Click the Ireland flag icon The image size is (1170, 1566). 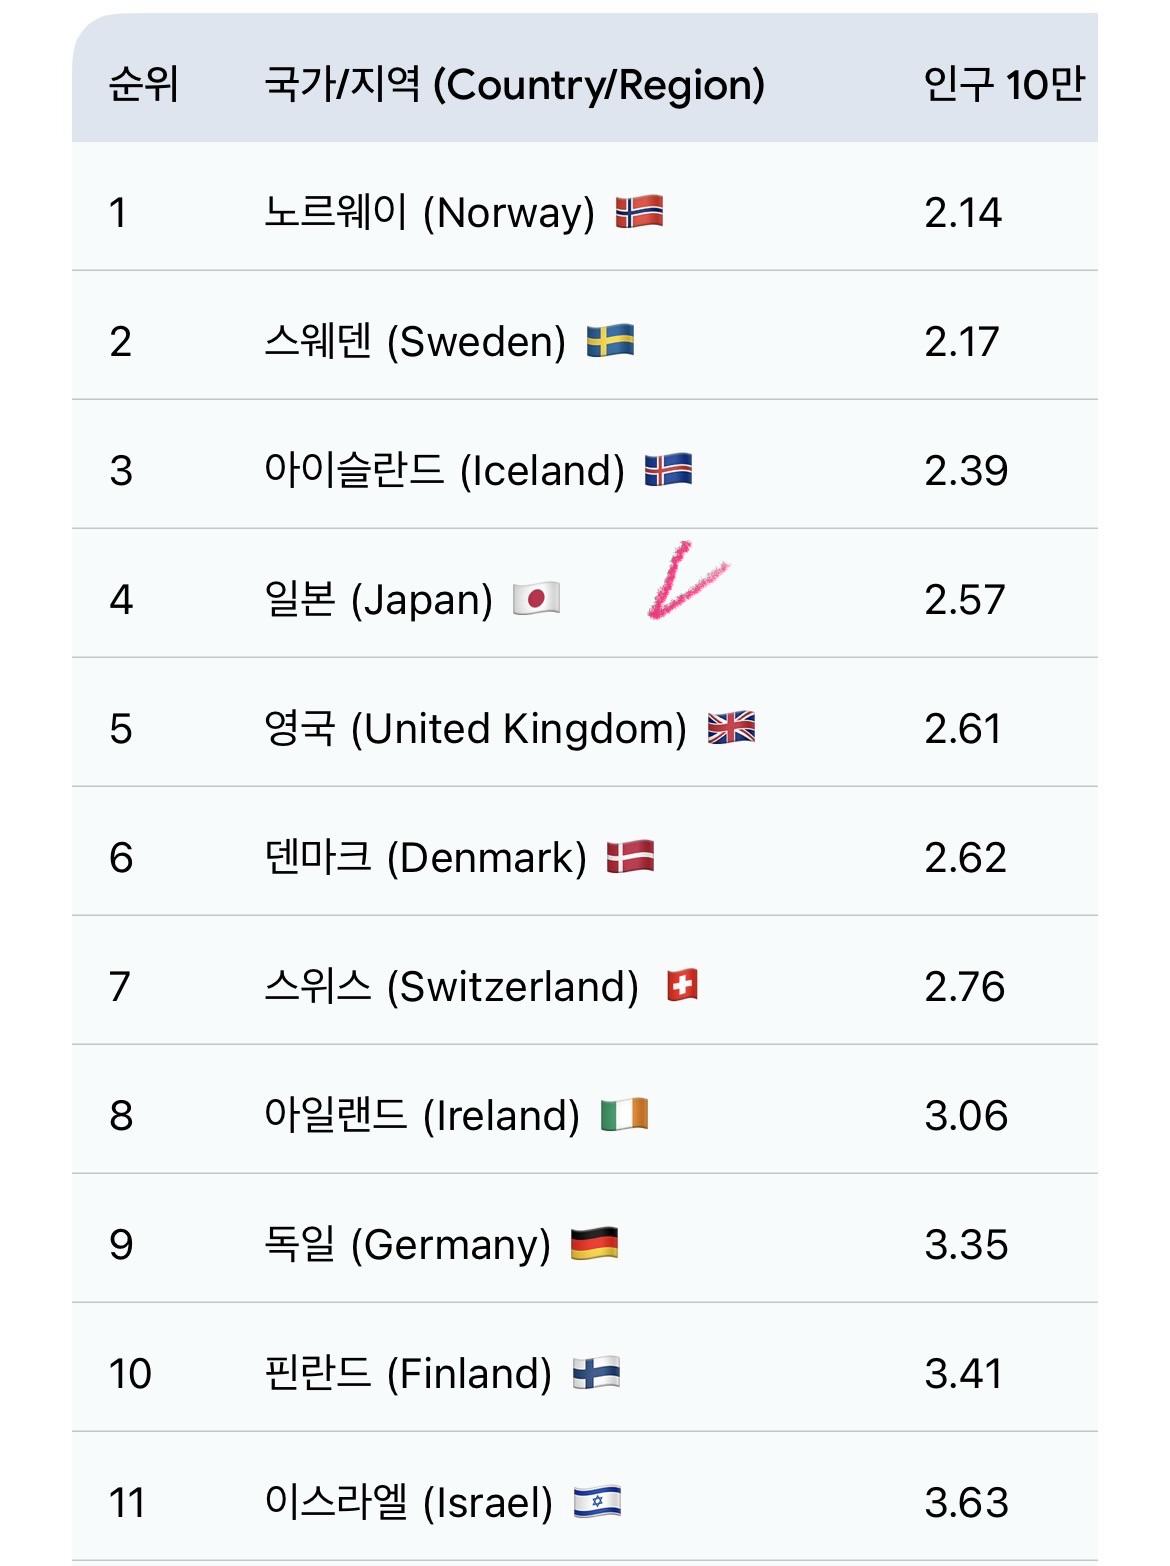[x=624, y=1115]
